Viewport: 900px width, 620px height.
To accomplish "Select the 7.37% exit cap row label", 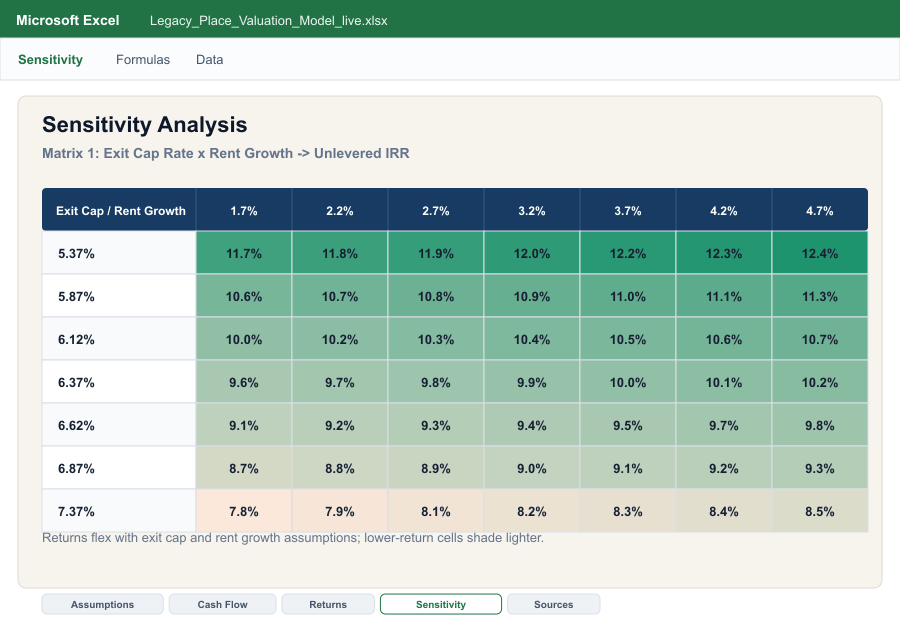I will click(x=119, y=511).
